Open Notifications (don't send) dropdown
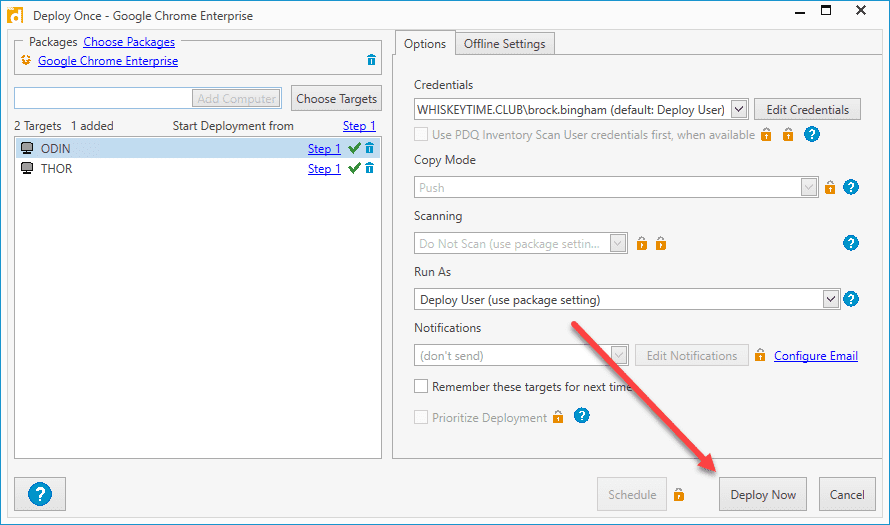Viewport: 890px width, 525px height. click(619, 356)
